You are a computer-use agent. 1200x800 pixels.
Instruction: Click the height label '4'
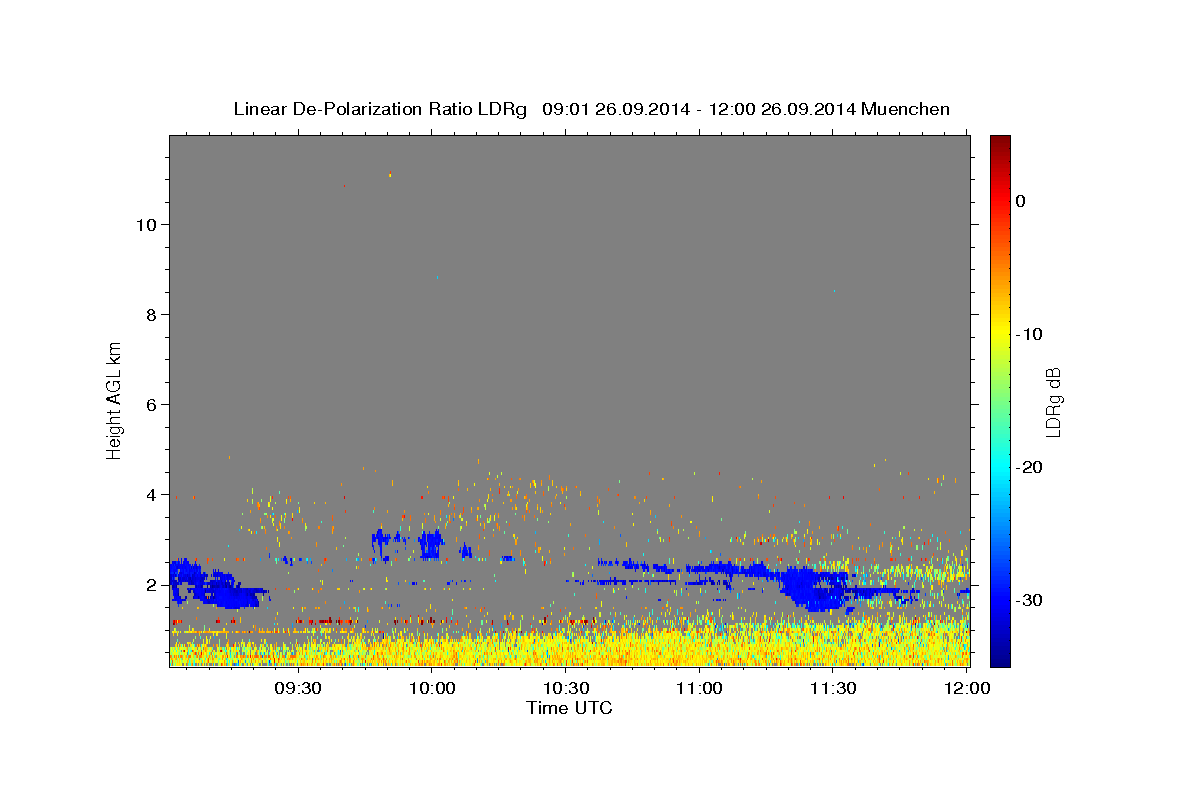pos(151,494)
